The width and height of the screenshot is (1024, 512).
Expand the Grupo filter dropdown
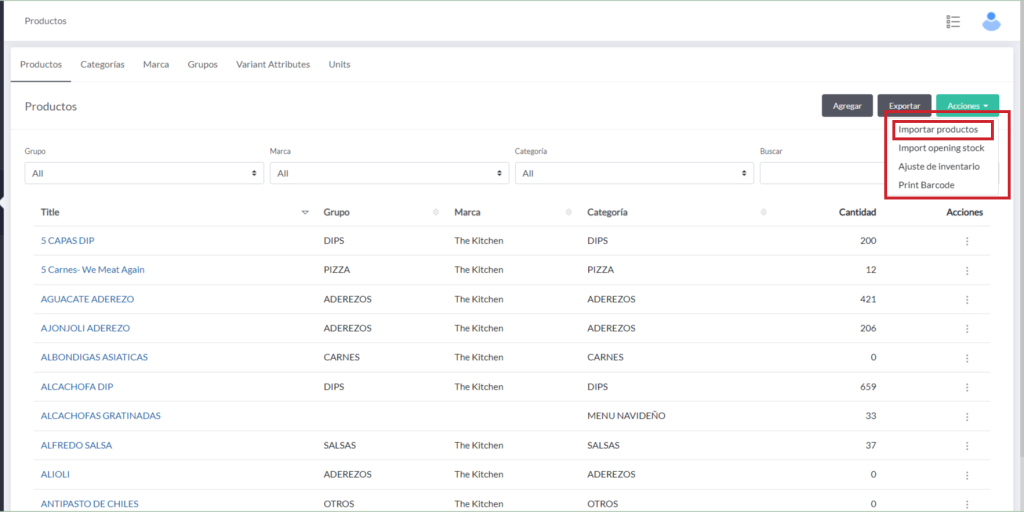tap(144, 173)
